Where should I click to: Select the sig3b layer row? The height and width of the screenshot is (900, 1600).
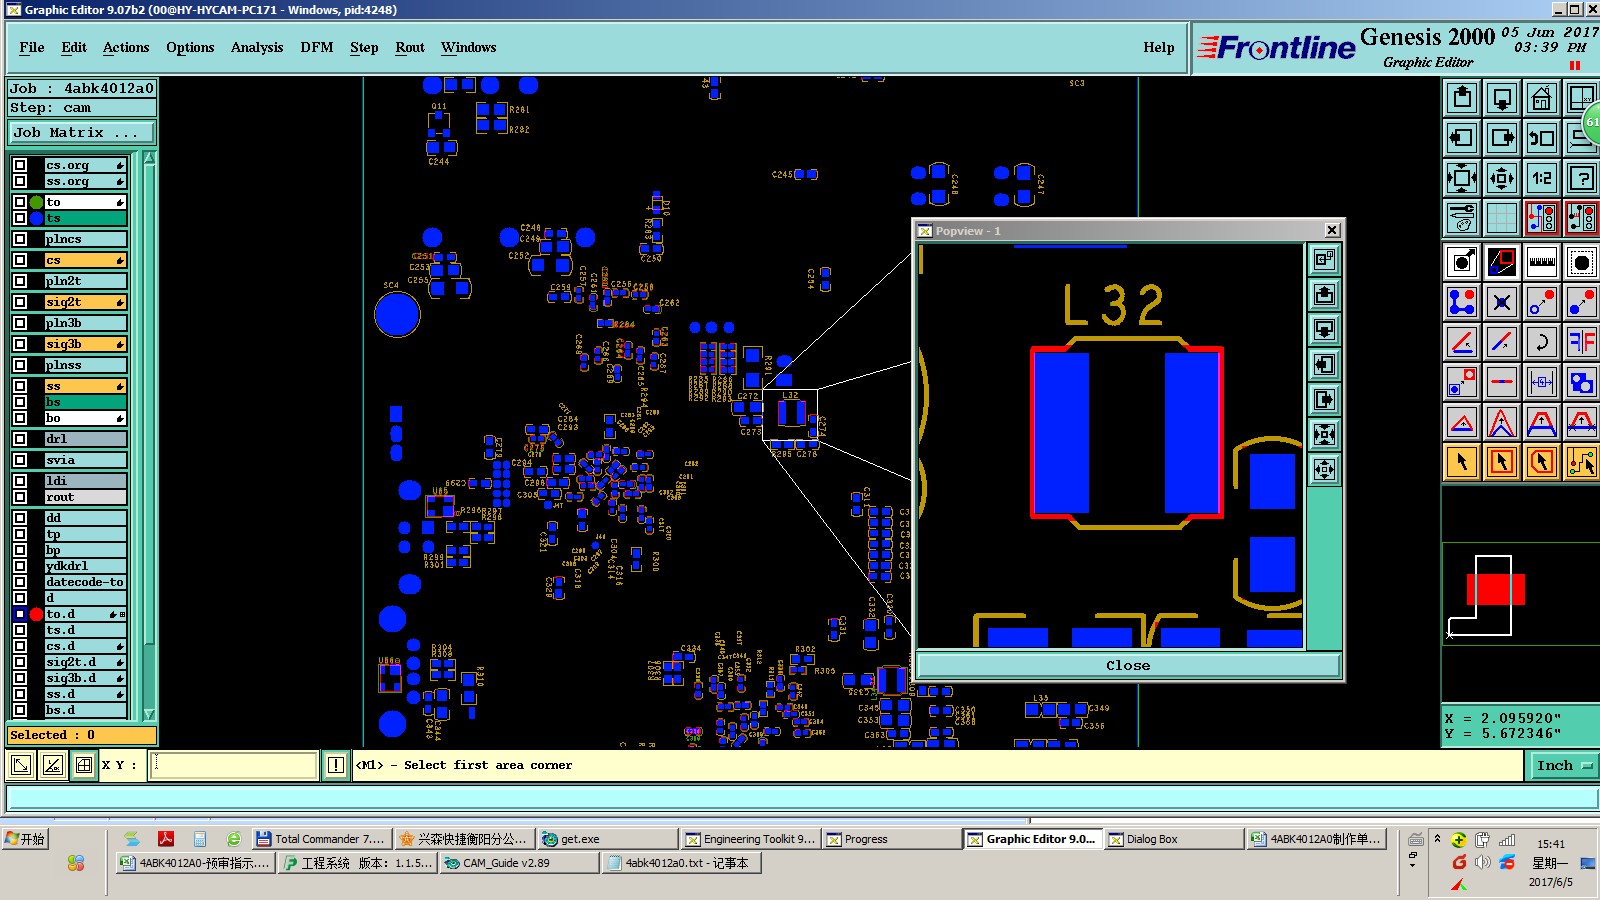pyautogui.click(x=86, y=344)
